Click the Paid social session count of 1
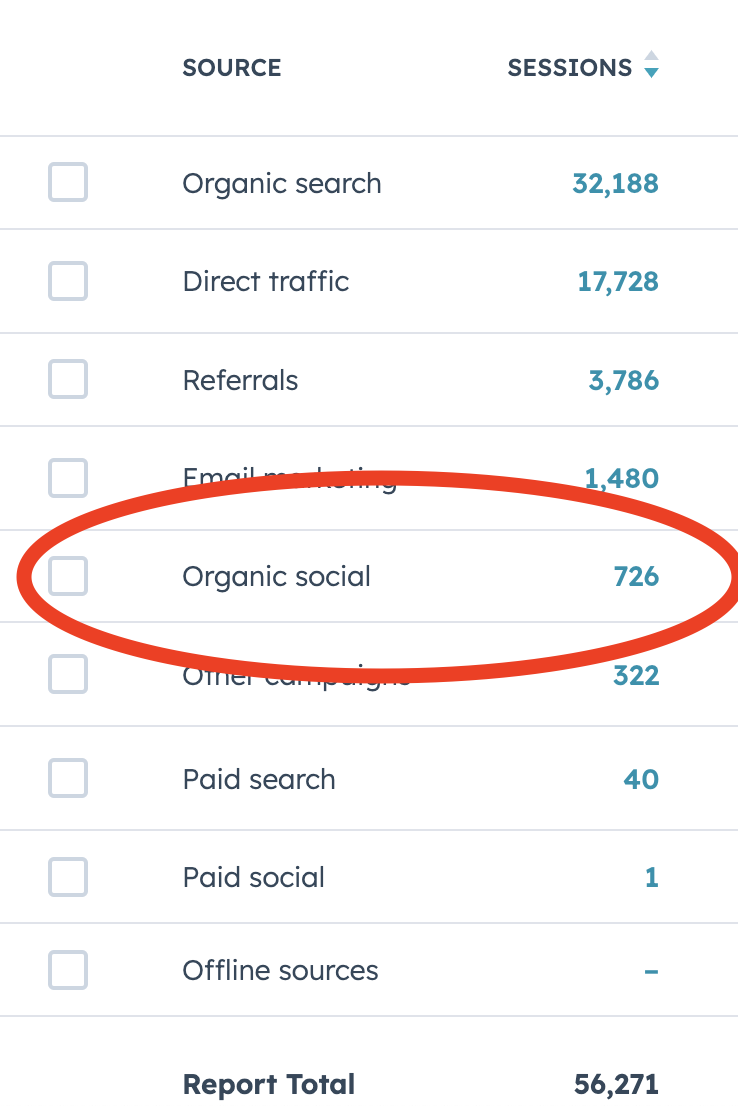 tap(652, 877)
